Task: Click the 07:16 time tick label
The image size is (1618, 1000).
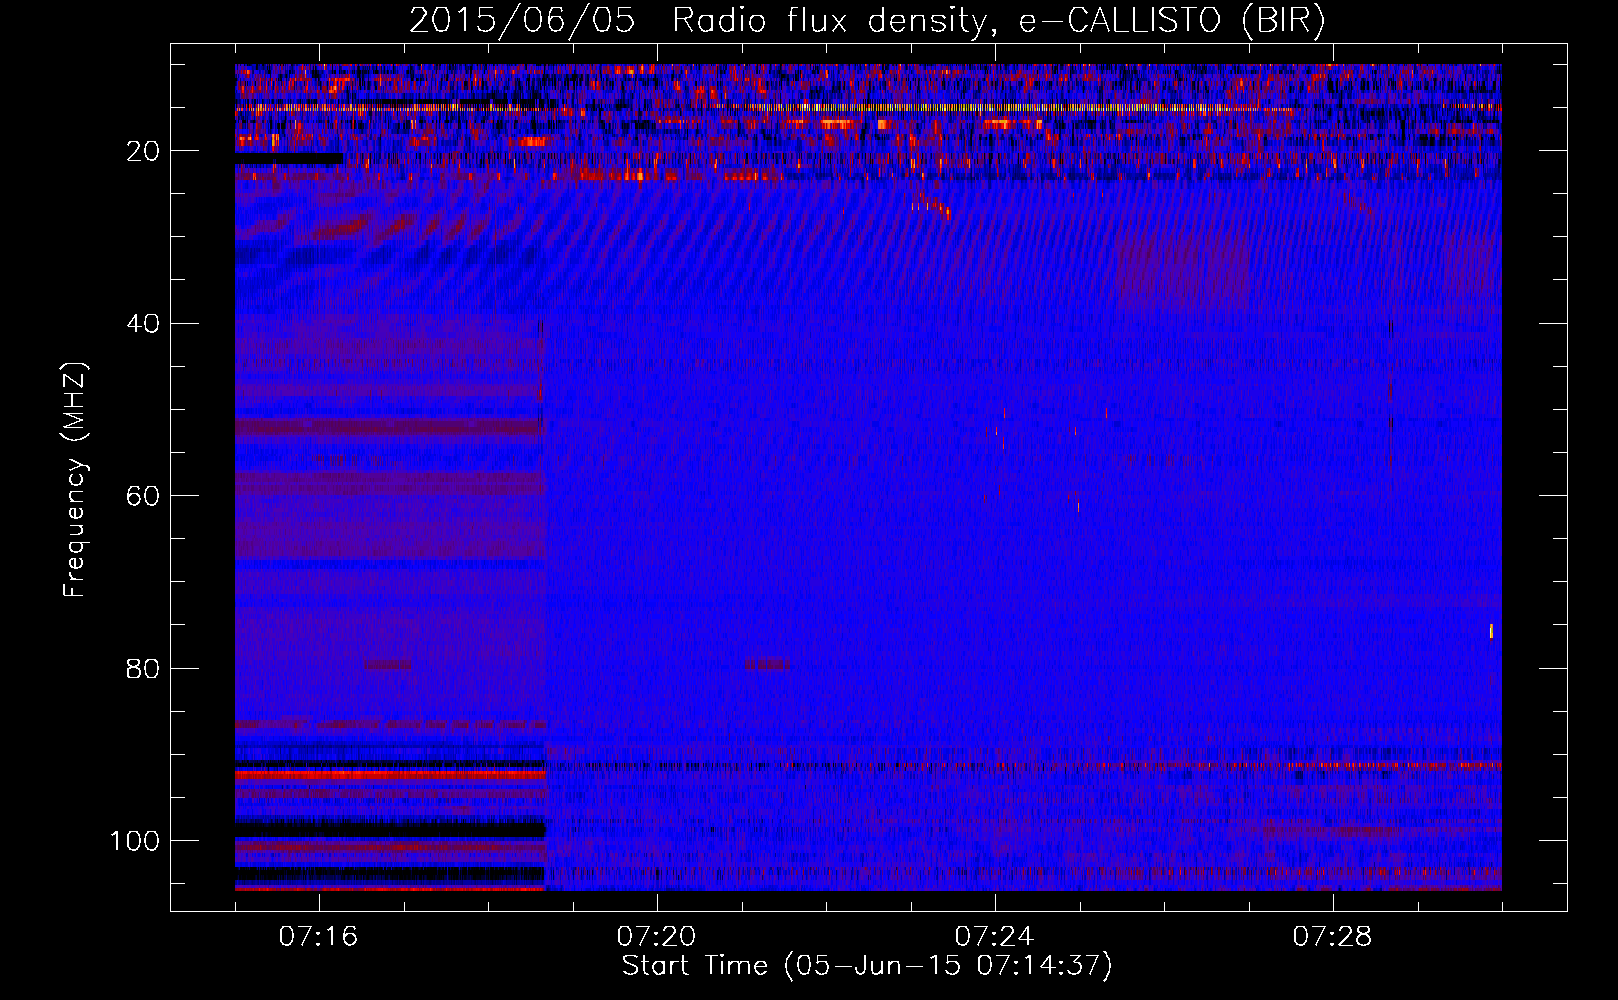Action: click(x=319, y=937)
